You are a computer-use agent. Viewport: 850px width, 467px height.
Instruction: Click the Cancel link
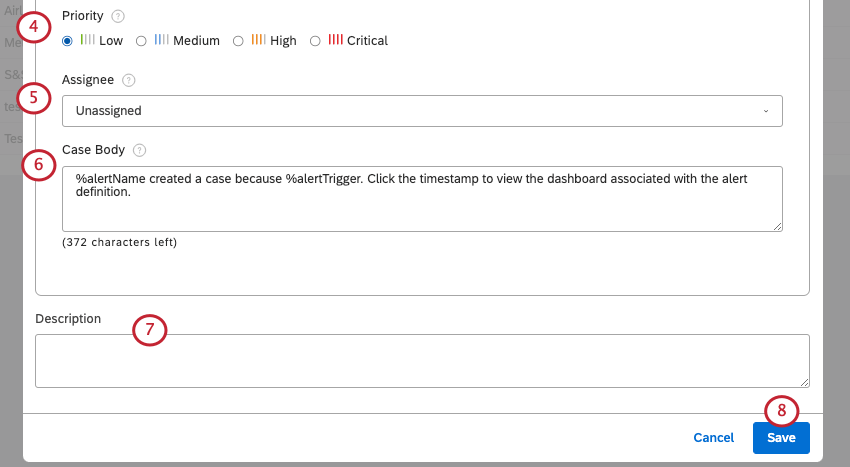(713, 438)
